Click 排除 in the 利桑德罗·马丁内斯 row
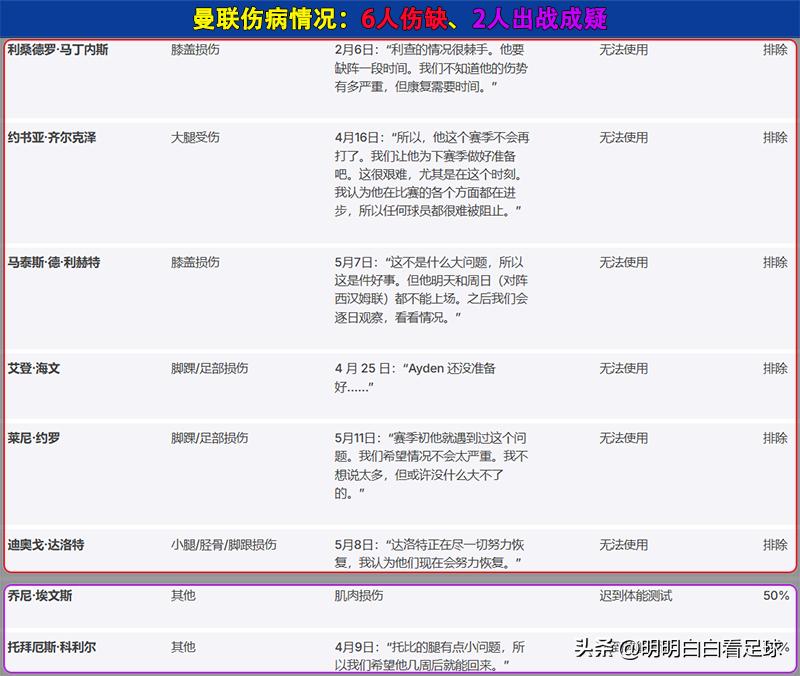800x676 pixels. click(x=775, y=49)
